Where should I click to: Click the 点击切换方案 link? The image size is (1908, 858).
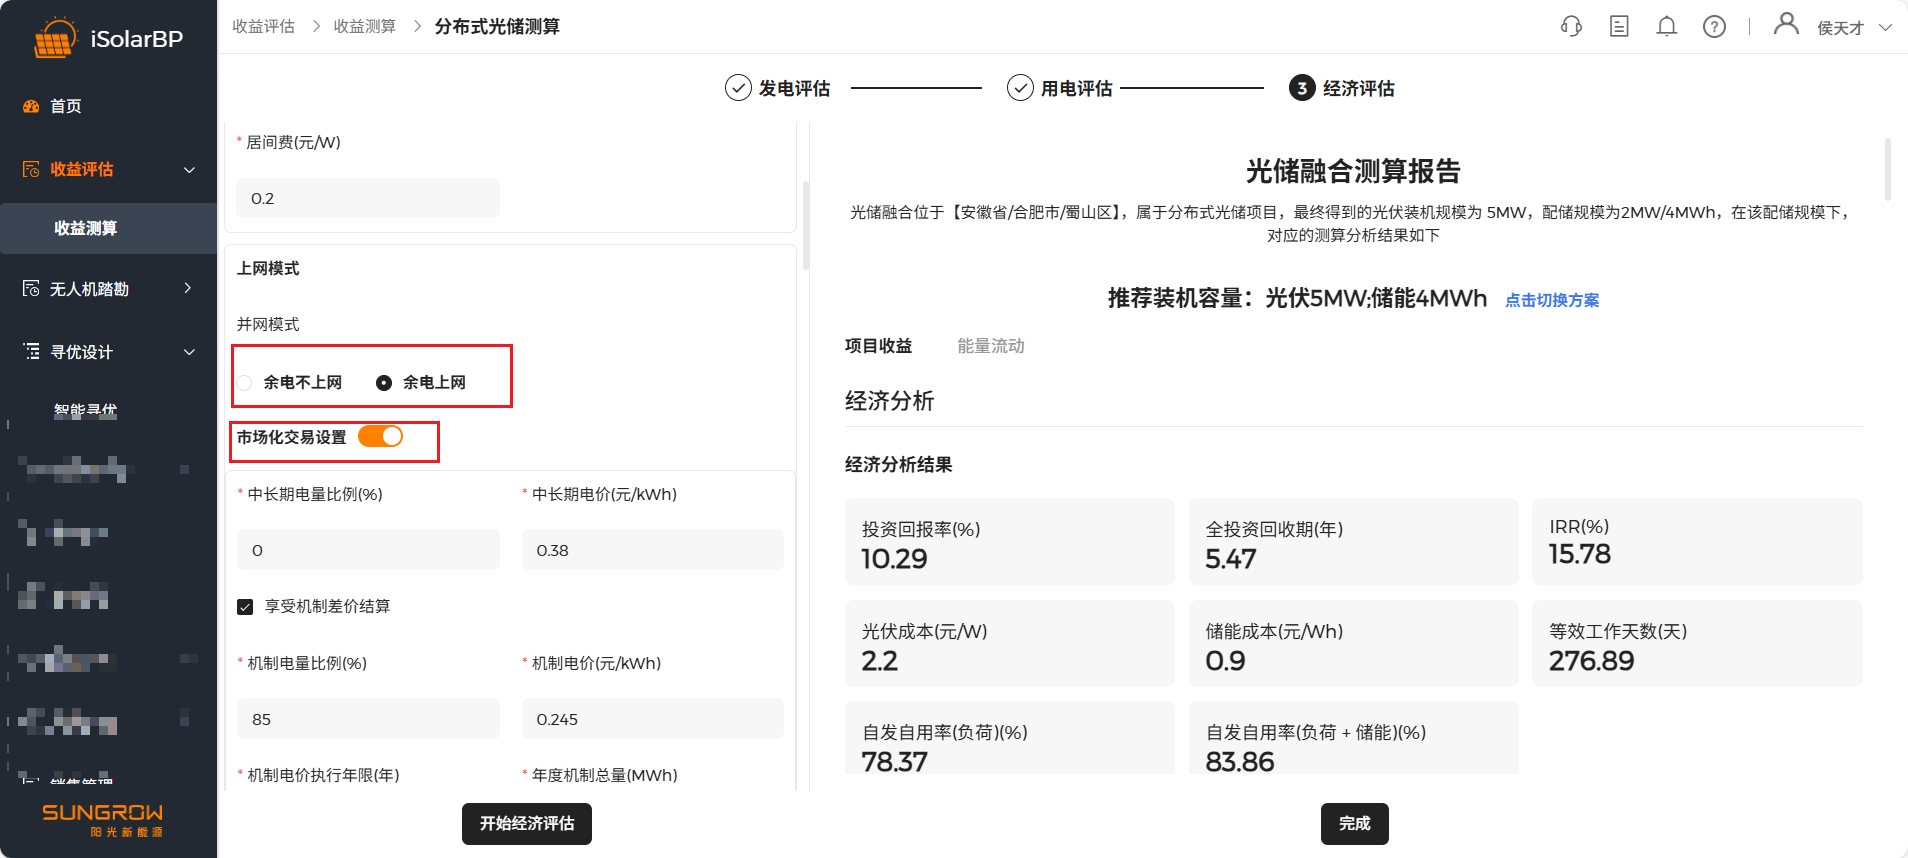1551,300
